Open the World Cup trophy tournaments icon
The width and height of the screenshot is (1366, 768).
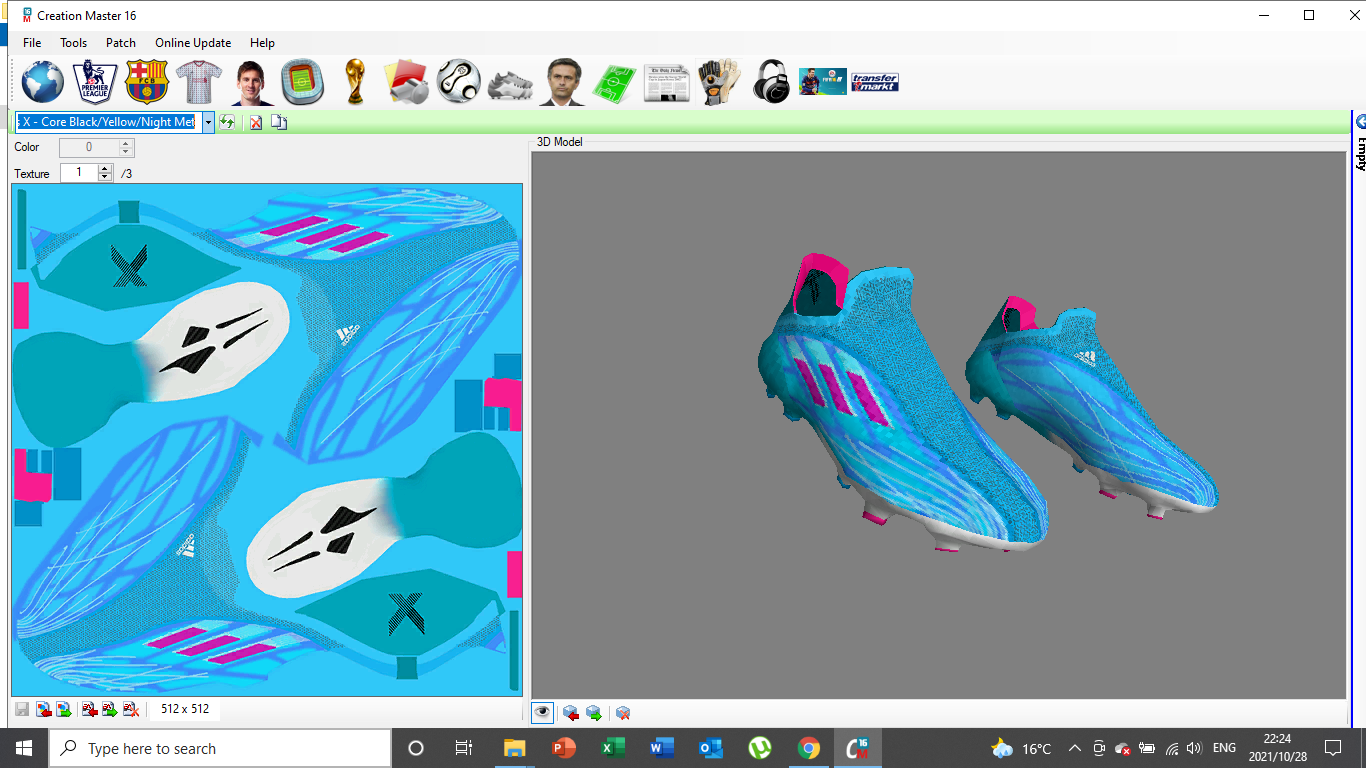point(354,82)
